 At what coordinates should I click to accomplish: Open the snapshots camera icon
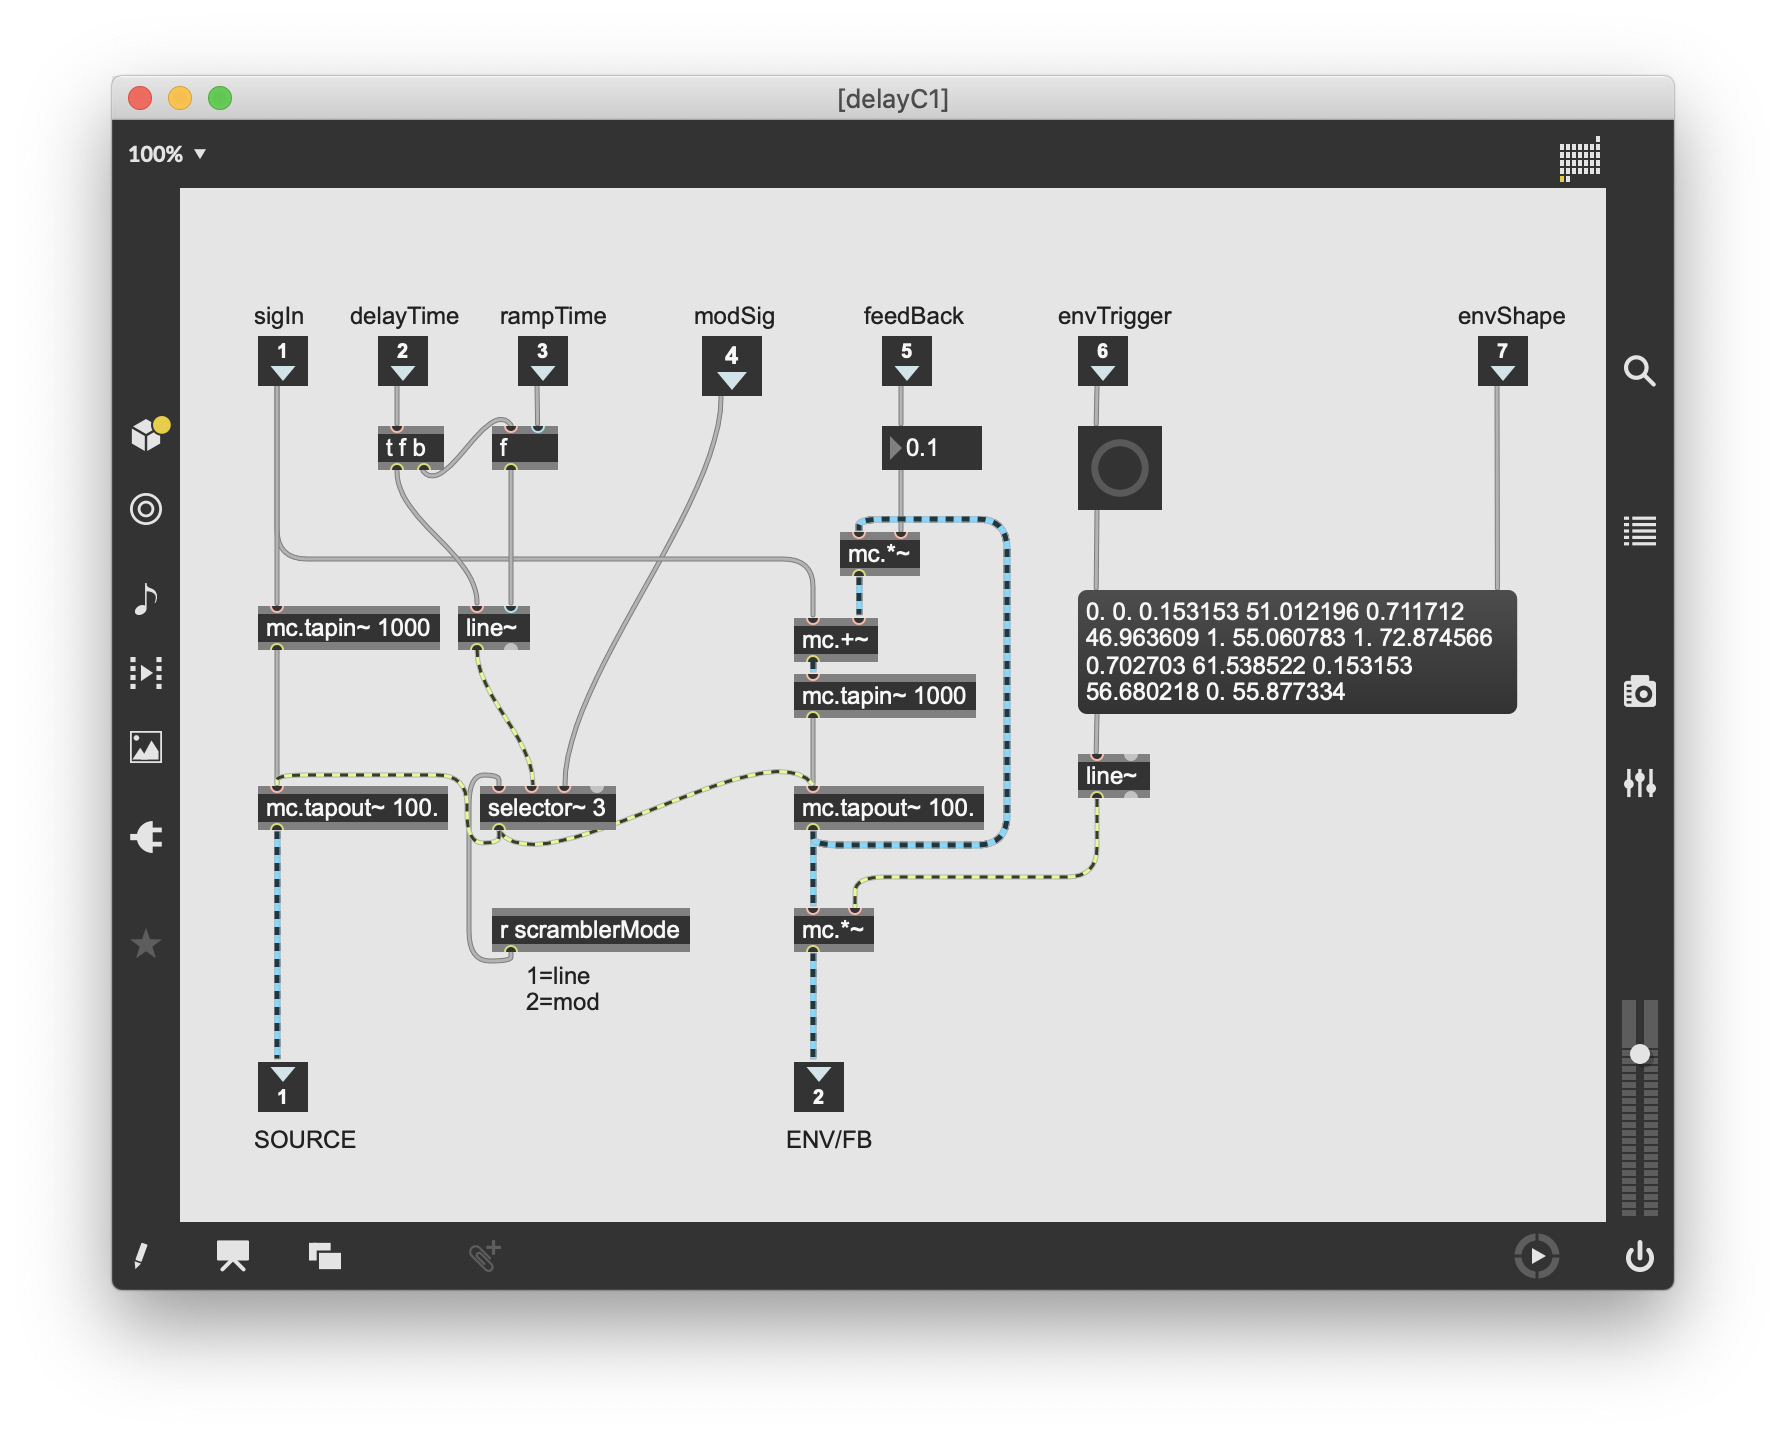click(x=1639, y=692)
